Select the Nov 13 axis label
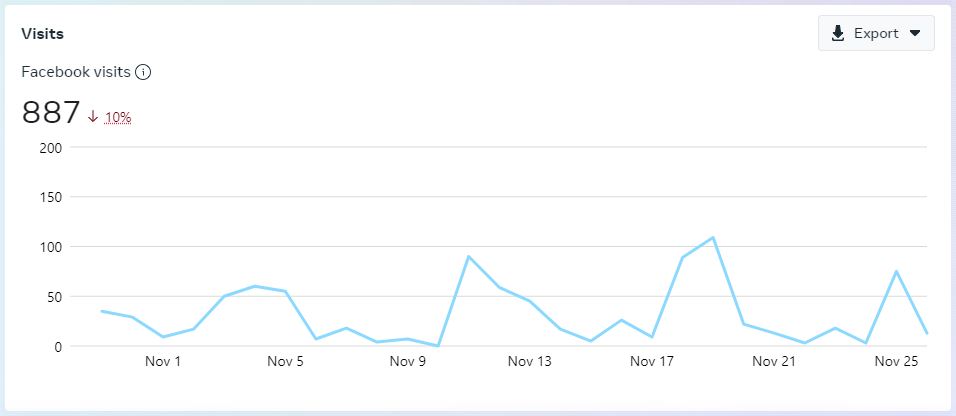The width and height of the screenshot is (956, 416). [530, 362]
